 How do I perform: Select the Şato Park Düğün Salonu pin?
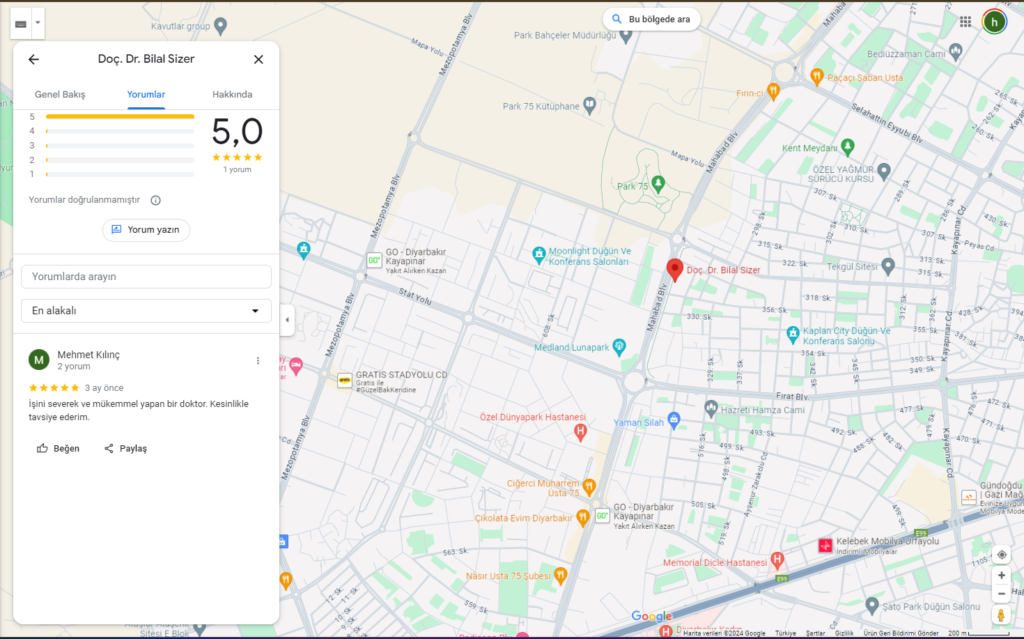871,605
